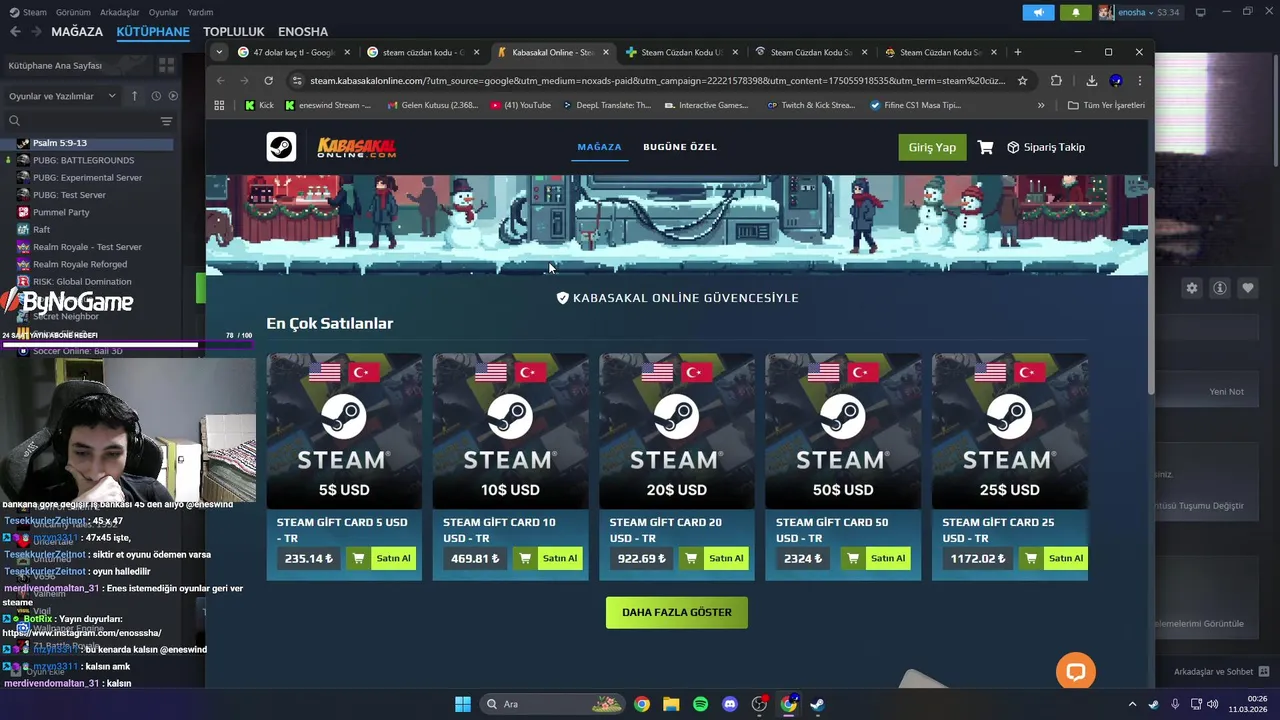
Task: Select Pummel Party in the game list
Action: tap(61, 212)
